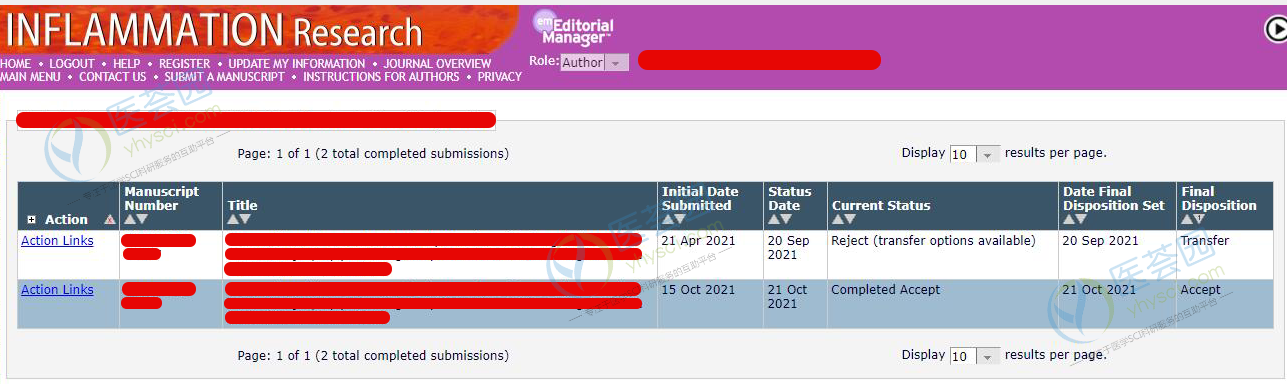1287x384 pixels.
Task: Open the Role Author dropdown
Action: click(x=594, y=62)
